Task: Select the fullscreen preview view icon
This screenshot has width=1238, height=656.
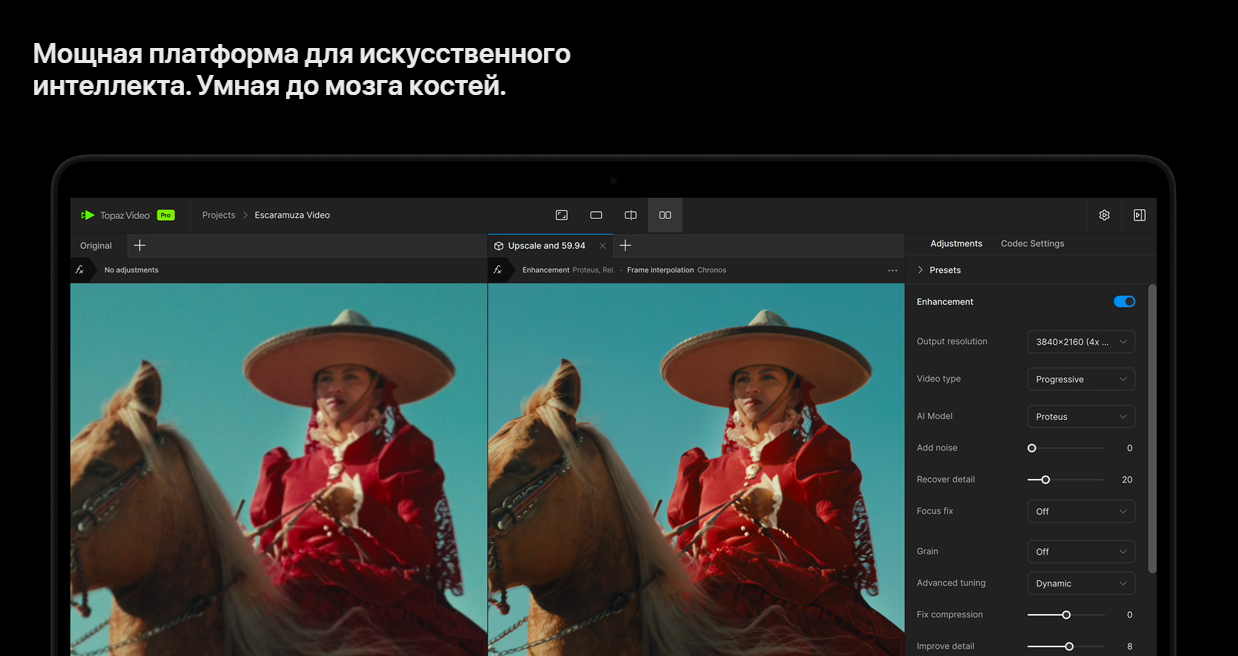Action: click(562, 215)
